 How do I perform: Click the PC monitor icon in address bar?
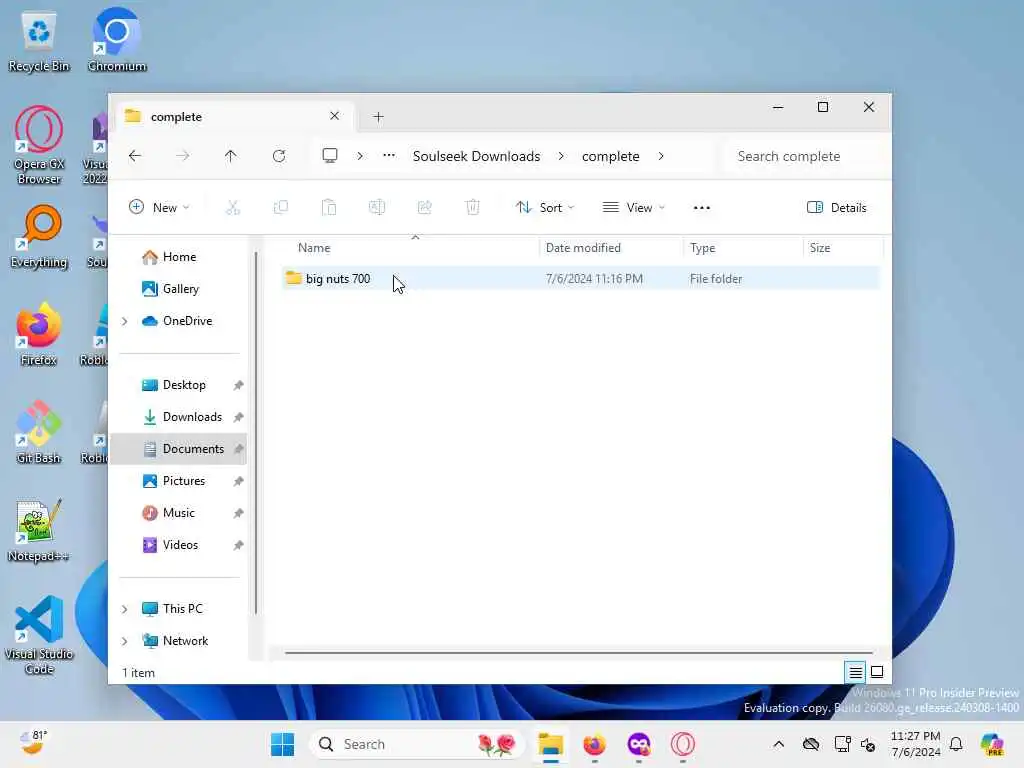pos(330,155)
